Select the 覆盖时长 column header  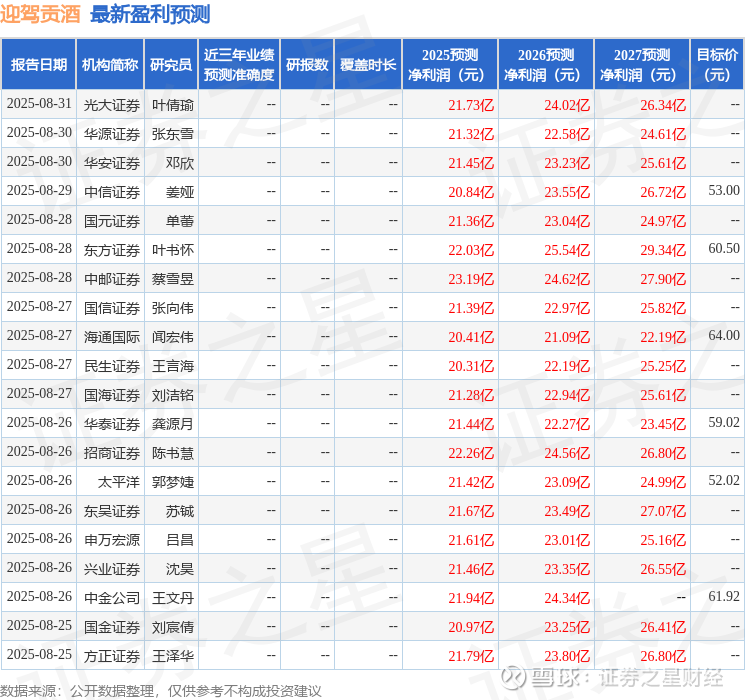(368, 65)
